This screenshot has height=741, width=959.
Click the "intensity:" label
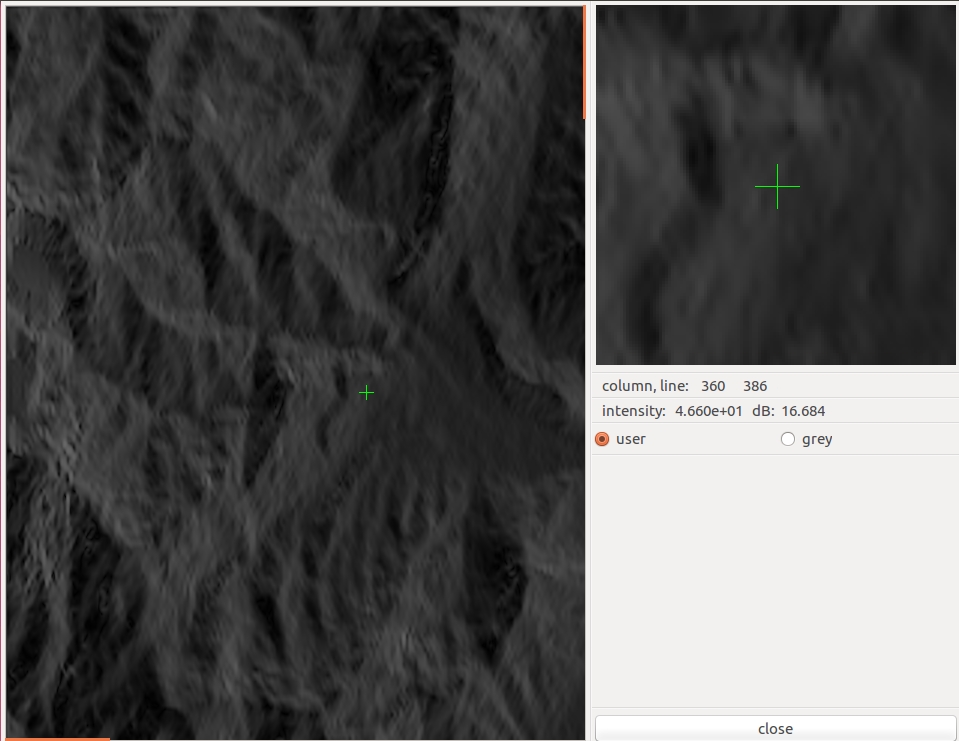pyautogui.click(x=634, y=411)
